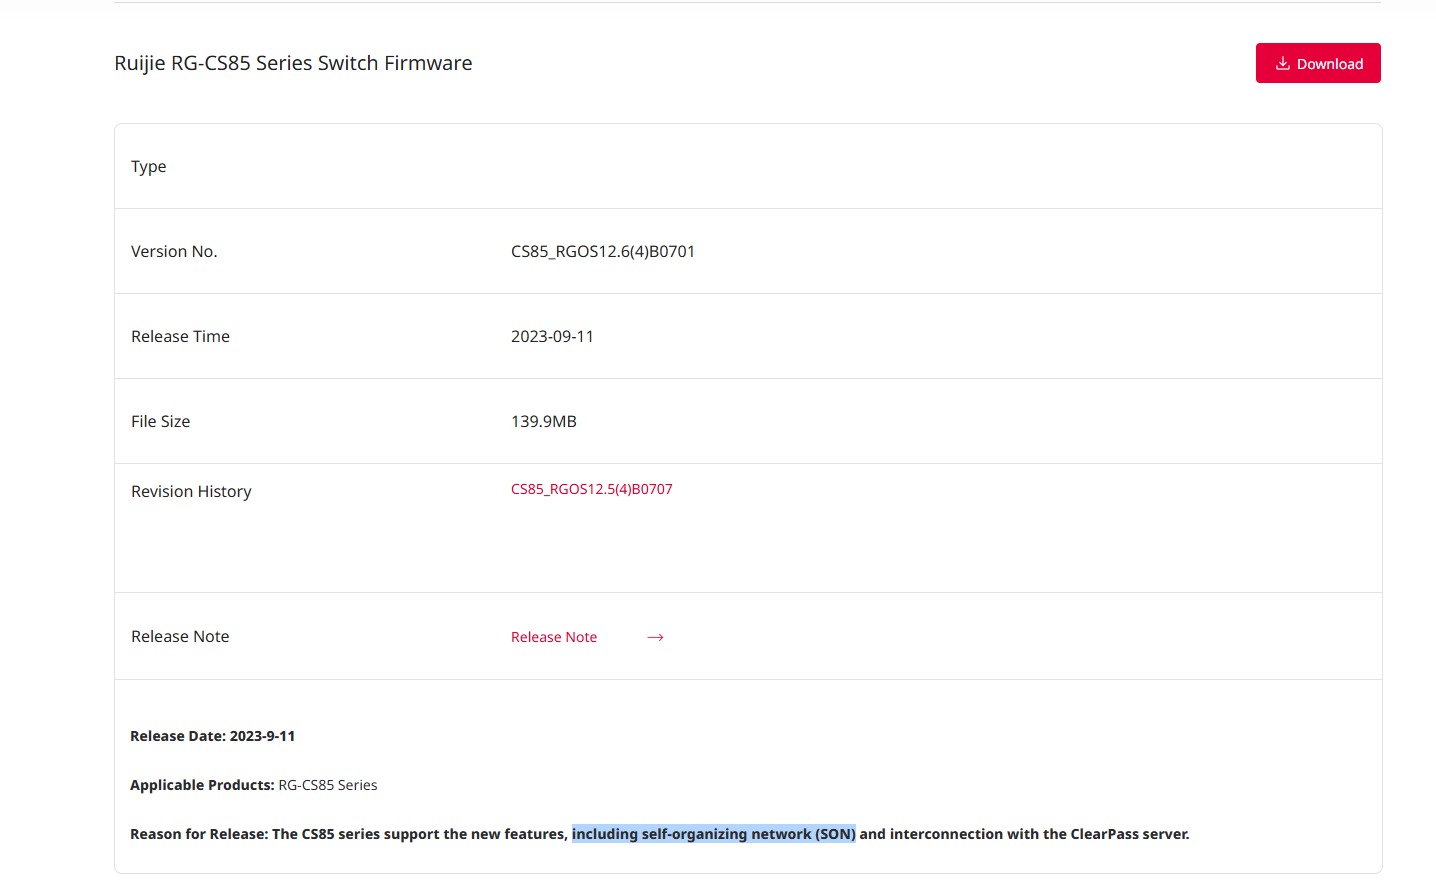Click the release time value 2023-09-11
Image resolution: width=1436 pixels, height=895 pixels.
coord(552,336)
